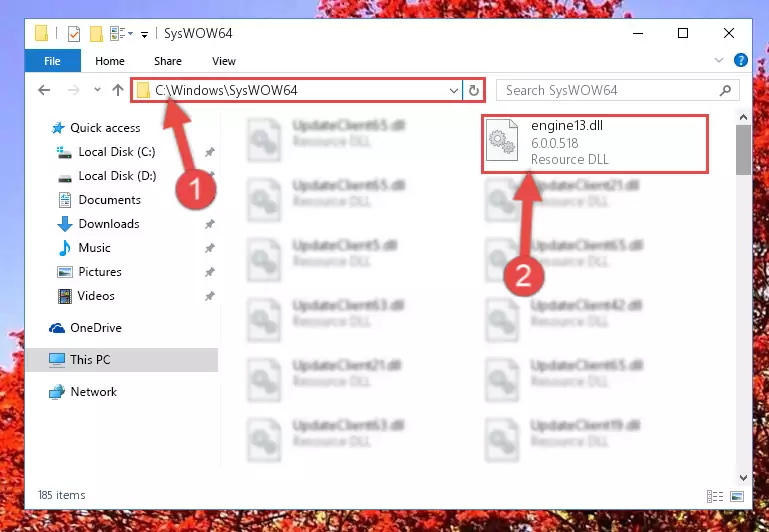Image resolution: width=769 pixels, height=532 pixels.
Task: Open the Home ribbon tab
Action: click(110, 61)
